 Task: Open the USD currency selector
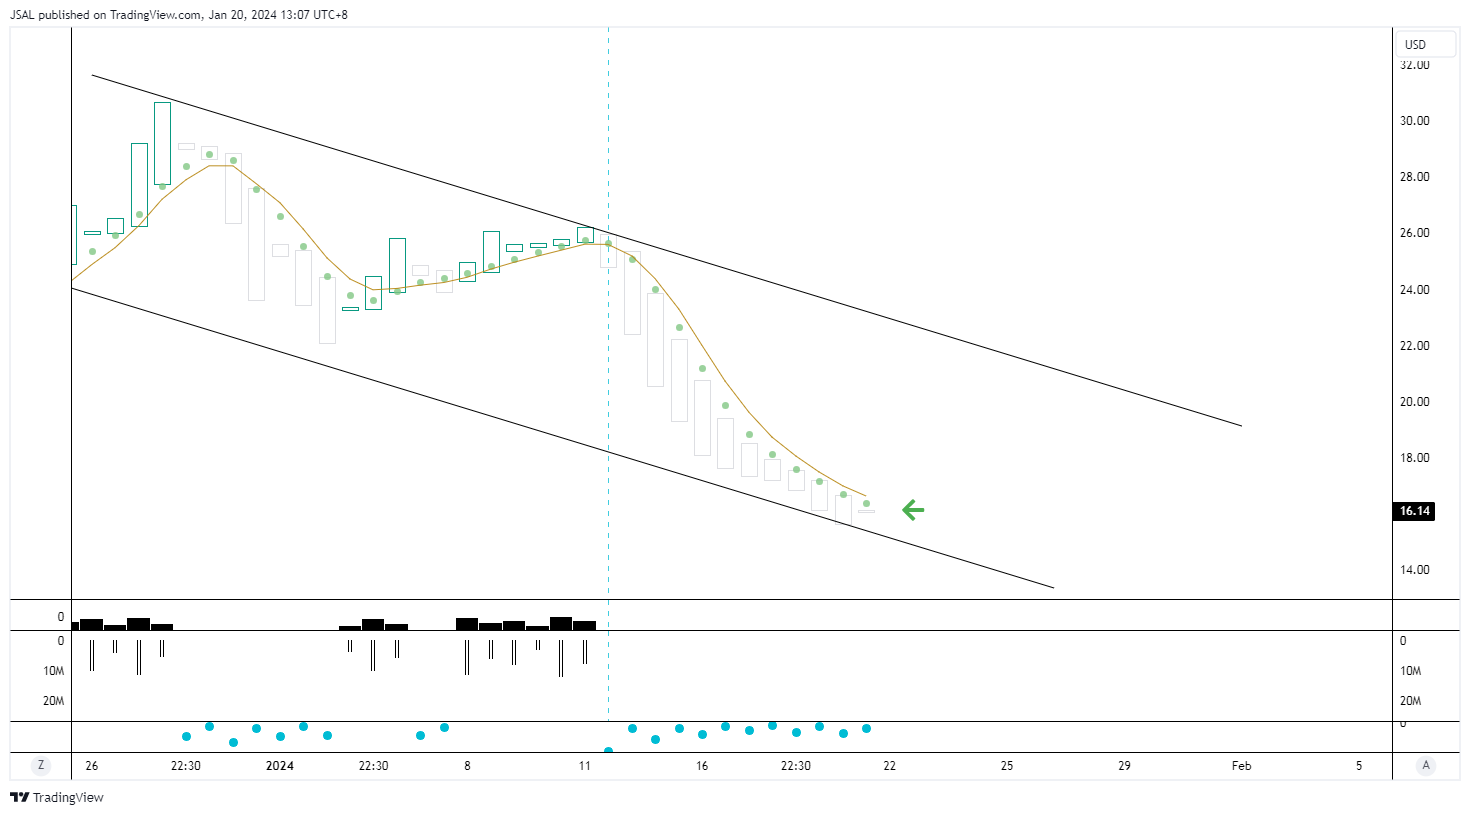pyautogui.click(x=1425, y=44)
